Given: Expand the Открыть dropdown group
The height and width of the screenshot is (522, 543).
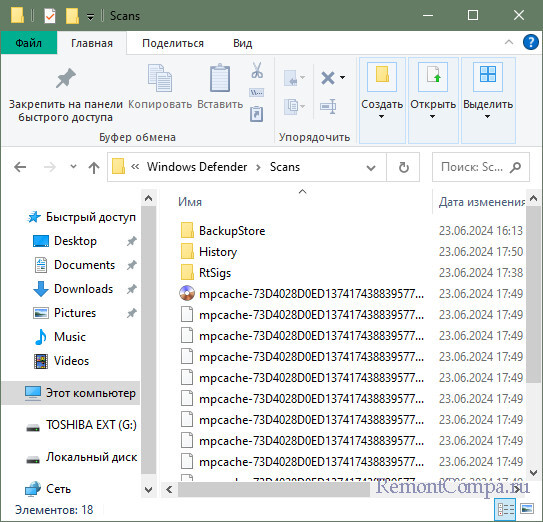Looking at the screenshot, I should click(x=433, y=100).
